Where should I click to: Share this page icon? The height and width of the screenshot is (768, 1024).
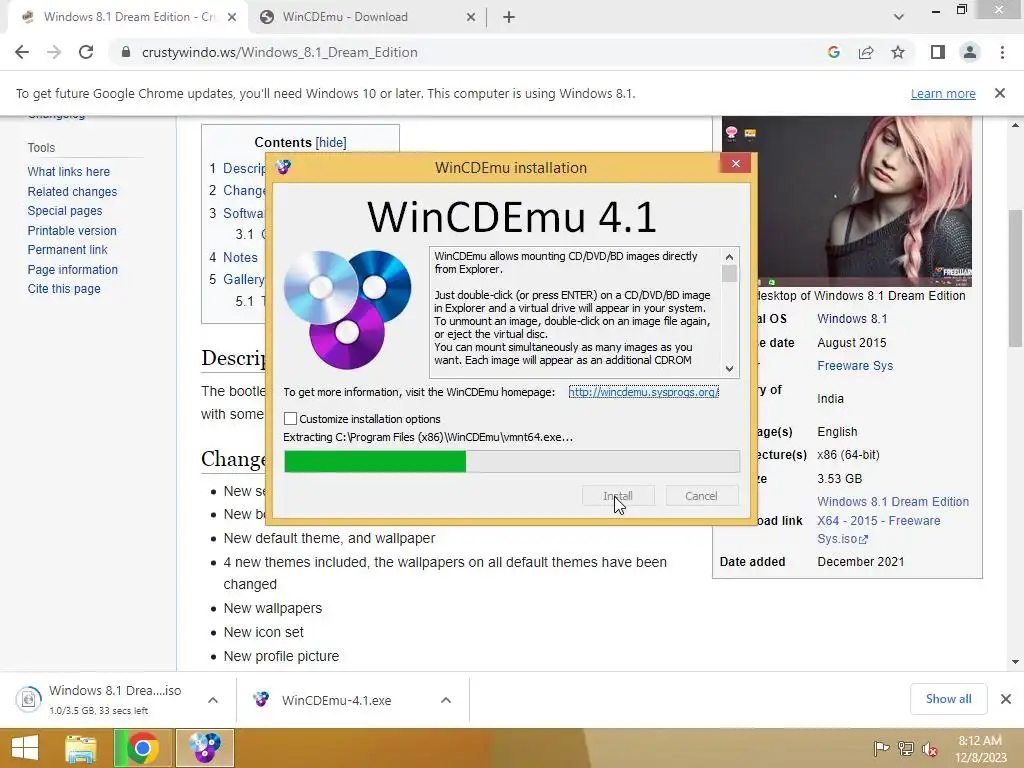(866, 52)
